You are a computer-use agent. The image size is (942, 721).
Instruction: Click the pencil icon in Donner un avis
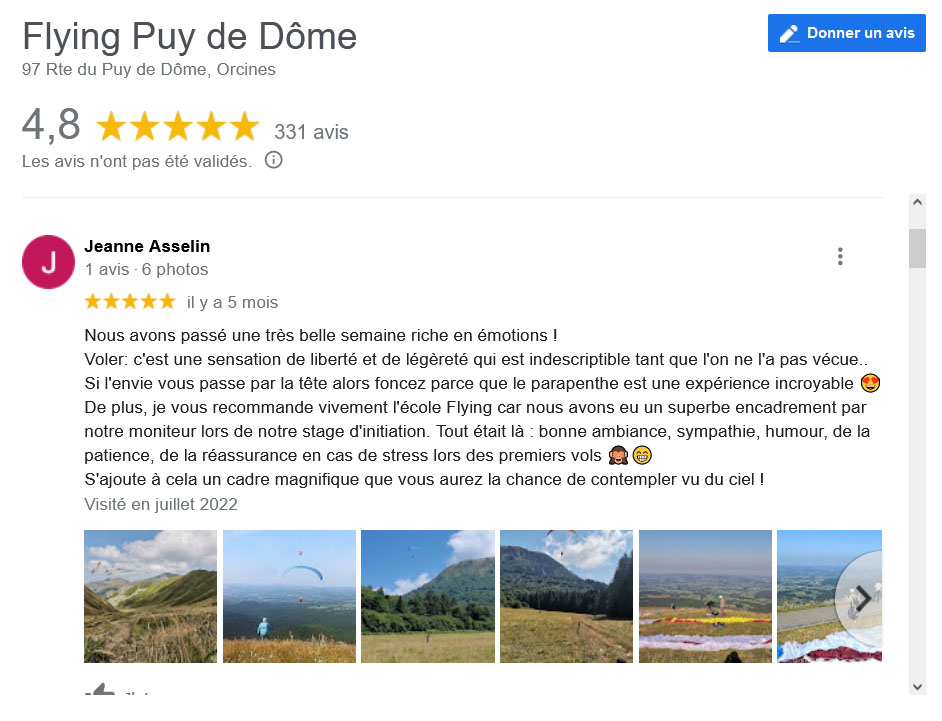(x=789, y=34)
